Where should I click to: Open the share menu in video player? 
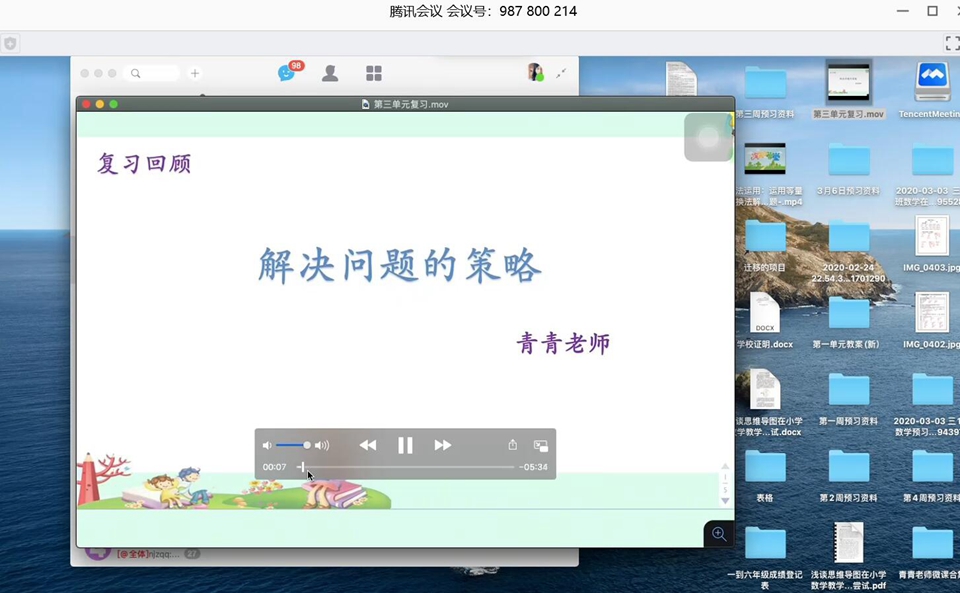[513, 445]
